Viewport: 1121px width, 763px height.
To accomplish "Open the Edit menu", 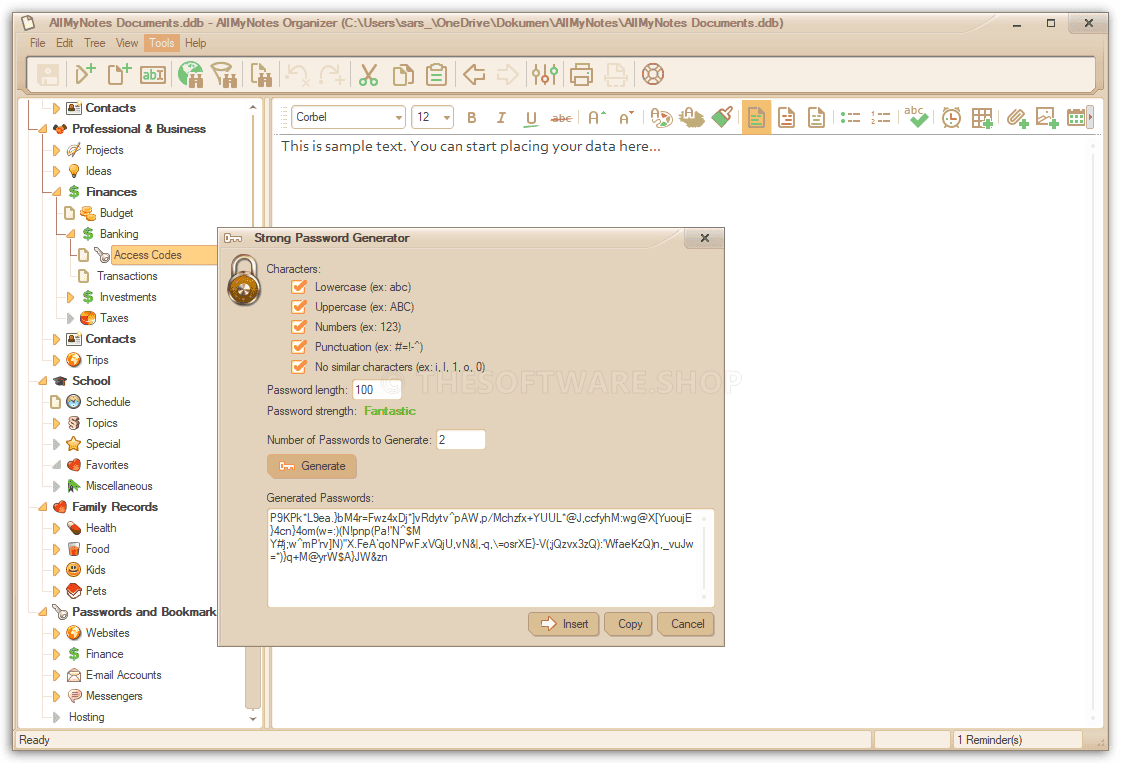I will [x=64, y=43].
